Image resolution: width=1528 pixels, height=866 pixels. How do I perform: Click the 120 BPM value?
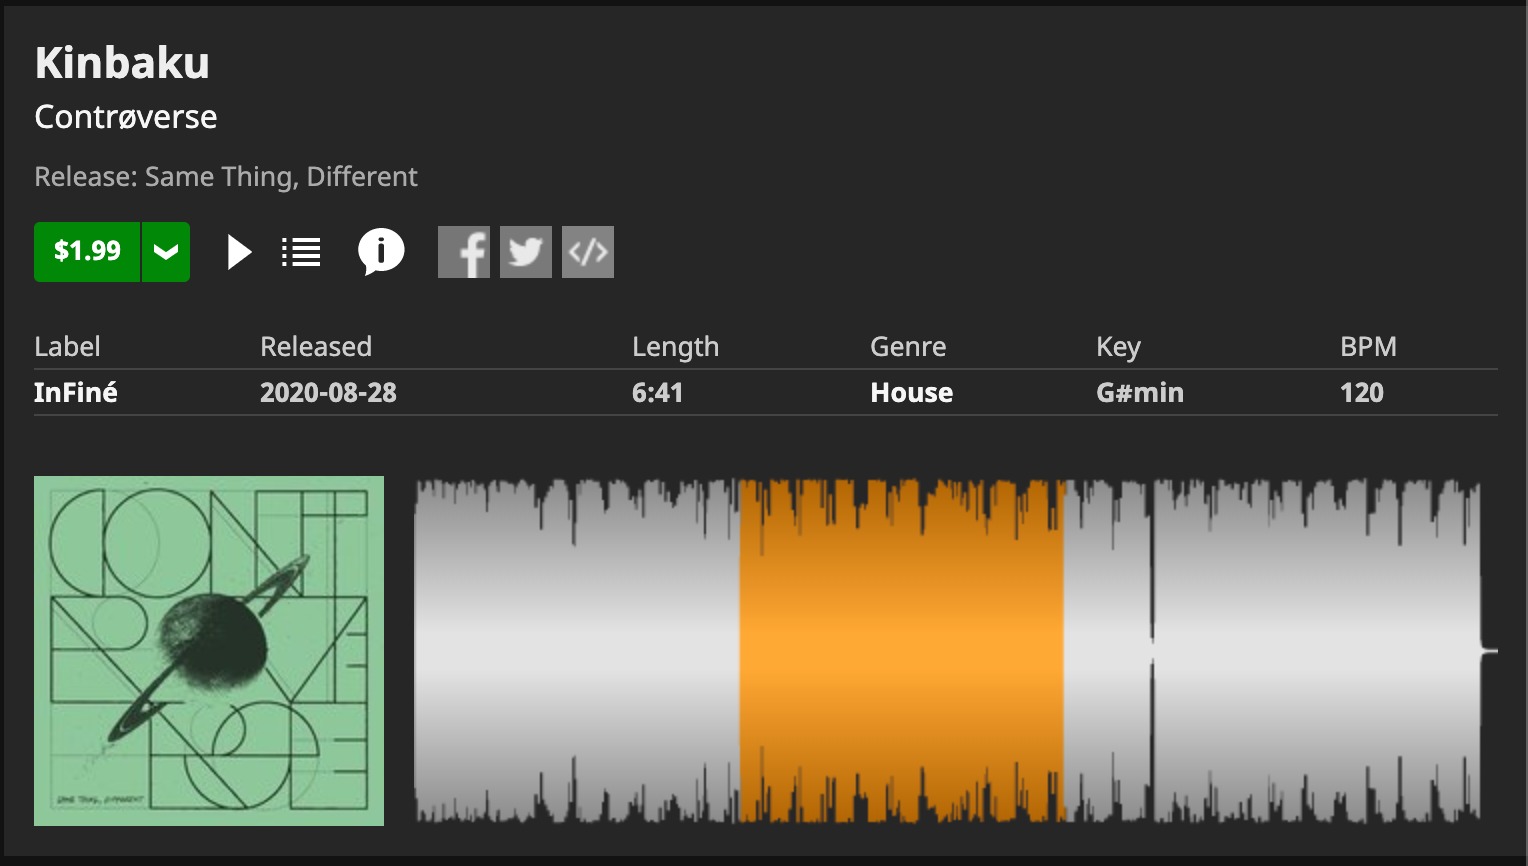point(1361,393)
